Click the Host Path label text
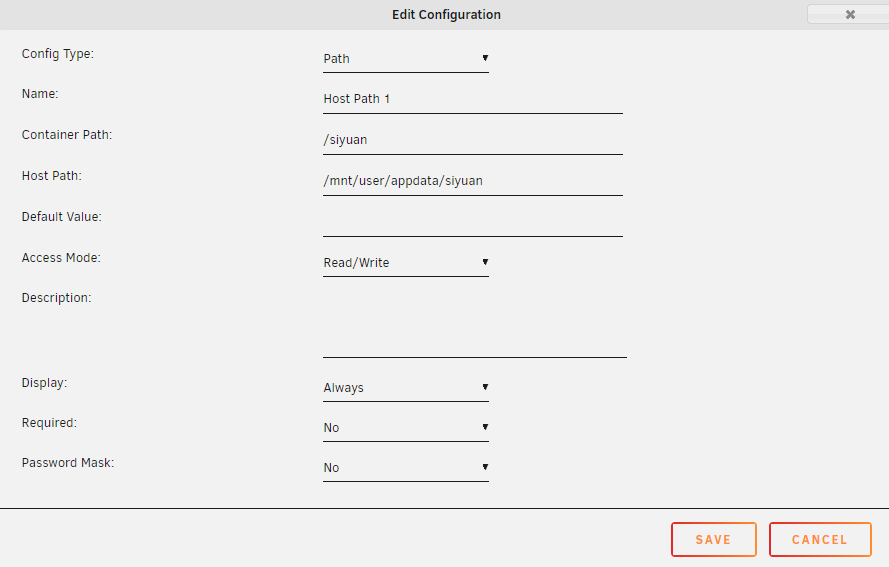The height and width of the screenshot is (567, 889). pos(52,176)
